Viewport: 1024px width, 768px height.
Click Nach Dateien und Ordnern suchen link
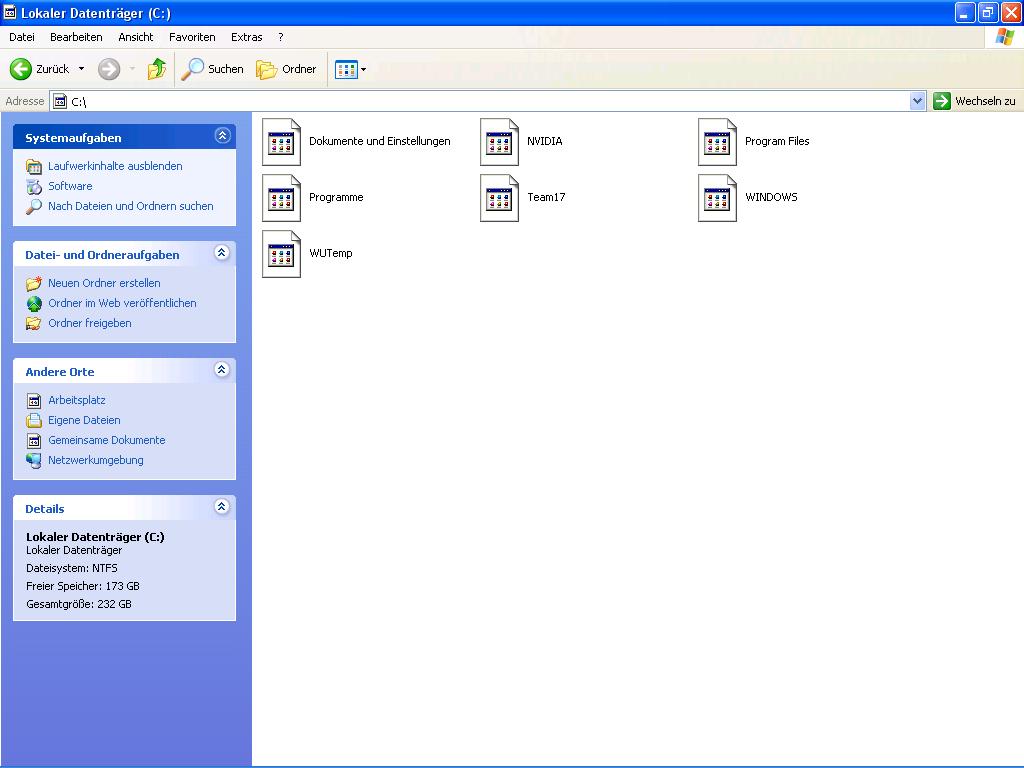(131, 206)
